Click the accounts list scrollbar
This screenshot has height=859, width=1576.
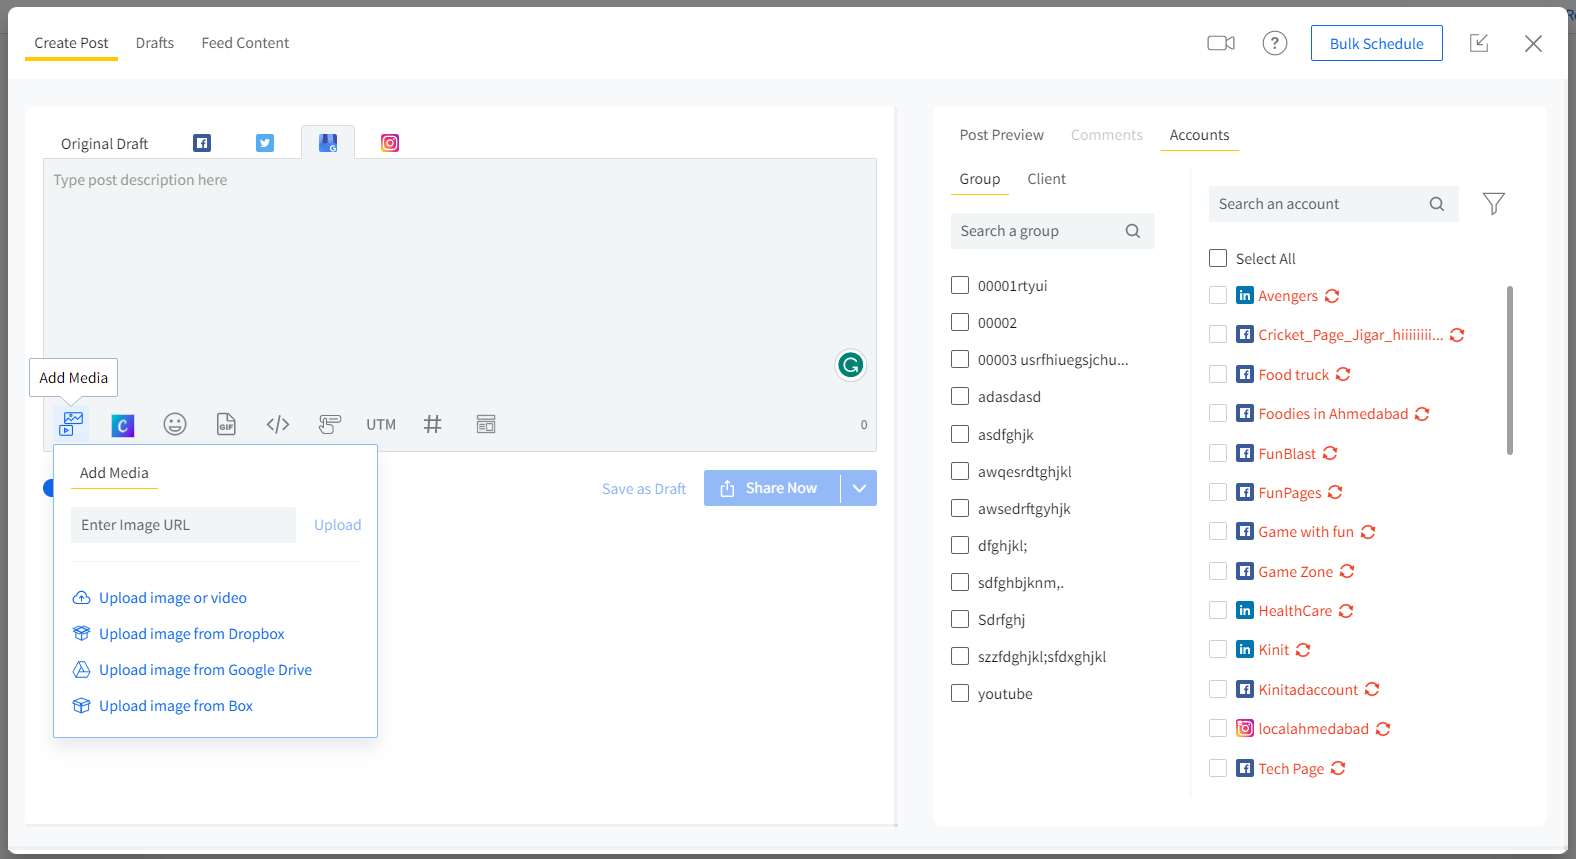coord(1509,370)
